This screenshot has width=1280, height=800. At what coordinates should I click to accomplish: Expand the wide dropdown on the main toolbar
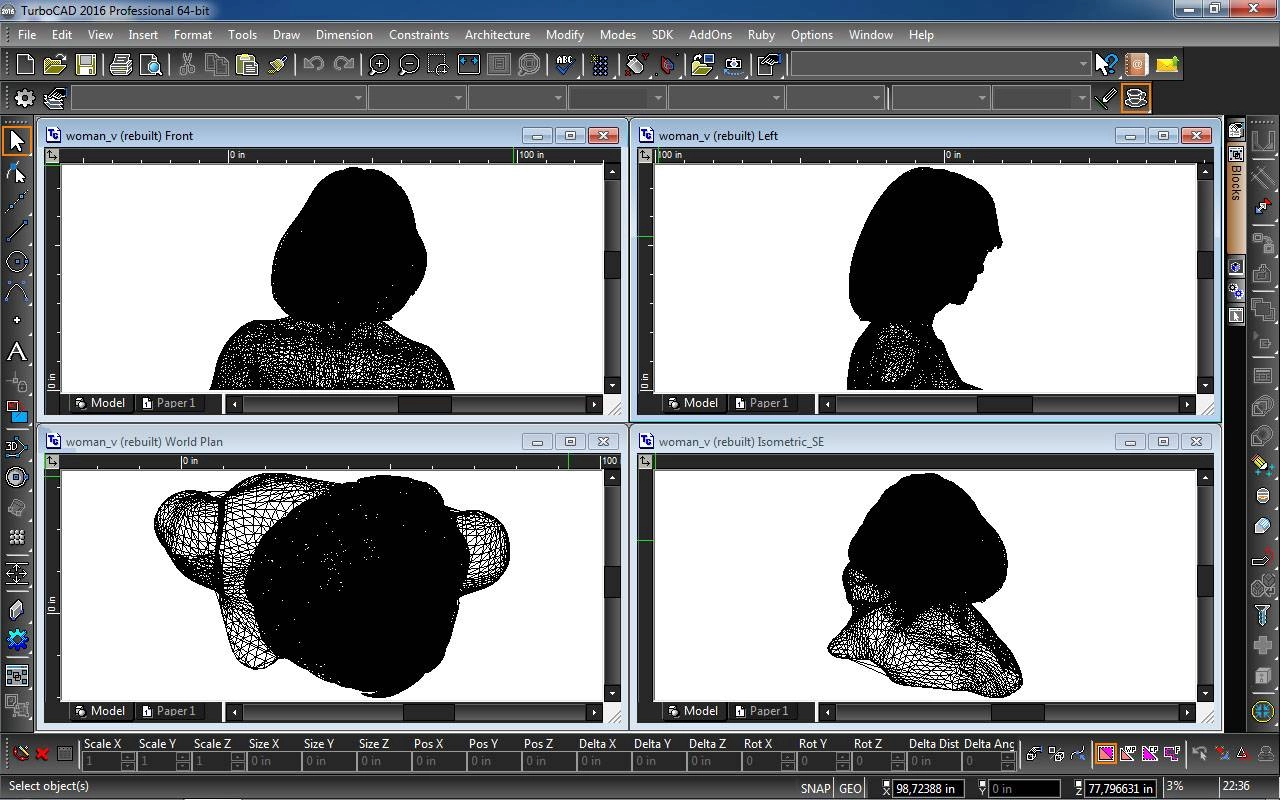pyautogui.click(x=1083, y=65)
